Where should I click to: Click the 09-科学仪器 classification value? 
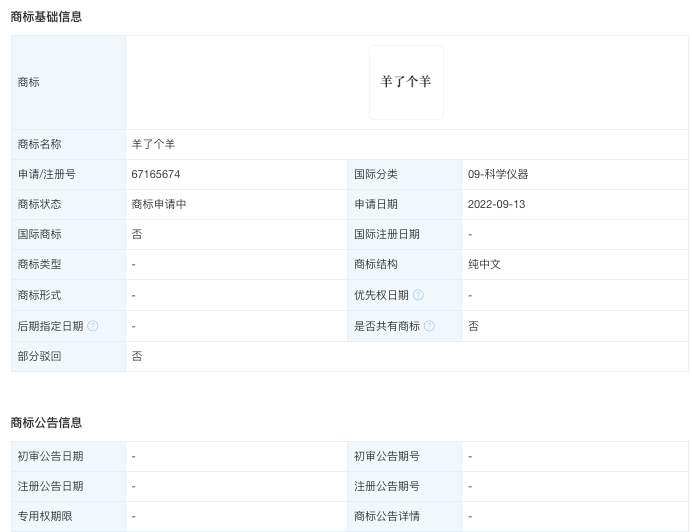pos(498,174)
